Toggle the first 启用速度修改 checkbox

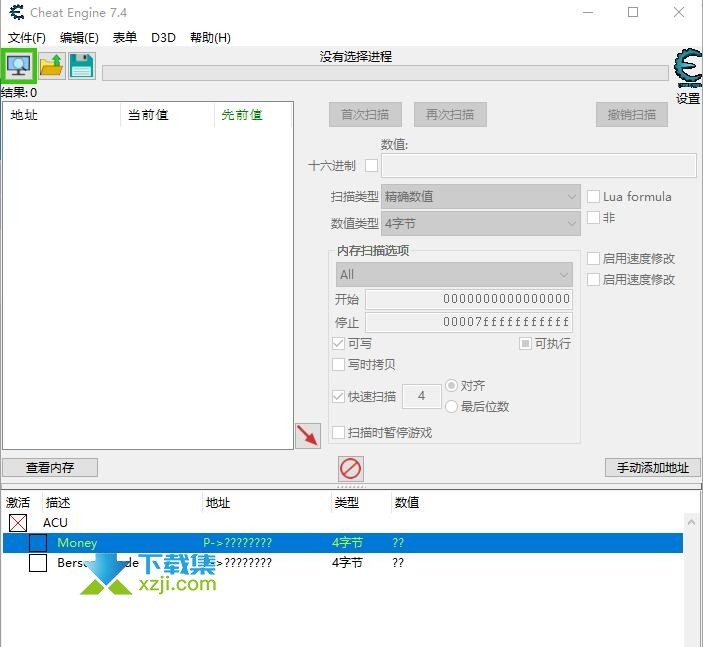tap(593, 258)
